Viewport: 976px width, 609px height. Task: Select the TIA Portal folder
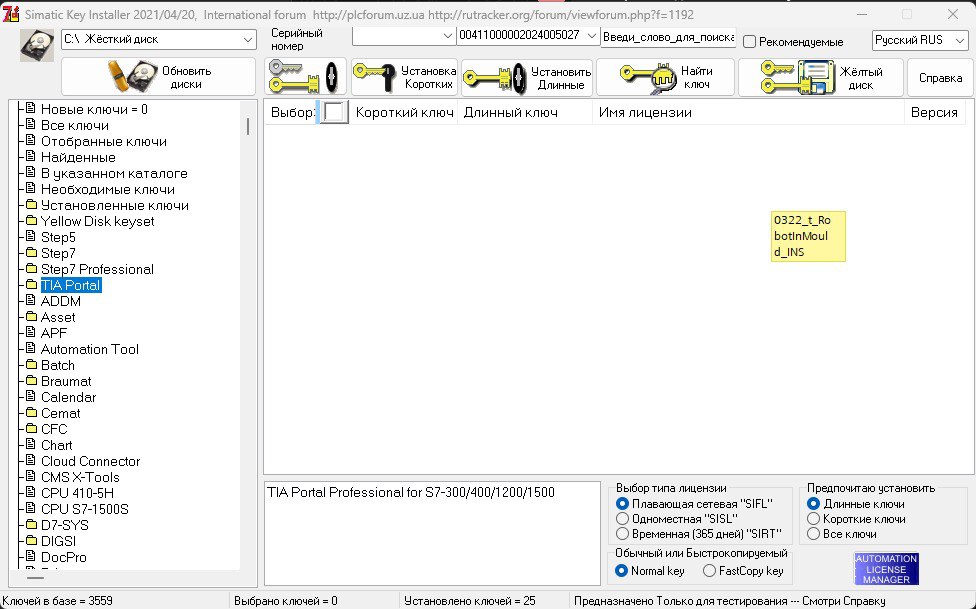coord(70,285)
